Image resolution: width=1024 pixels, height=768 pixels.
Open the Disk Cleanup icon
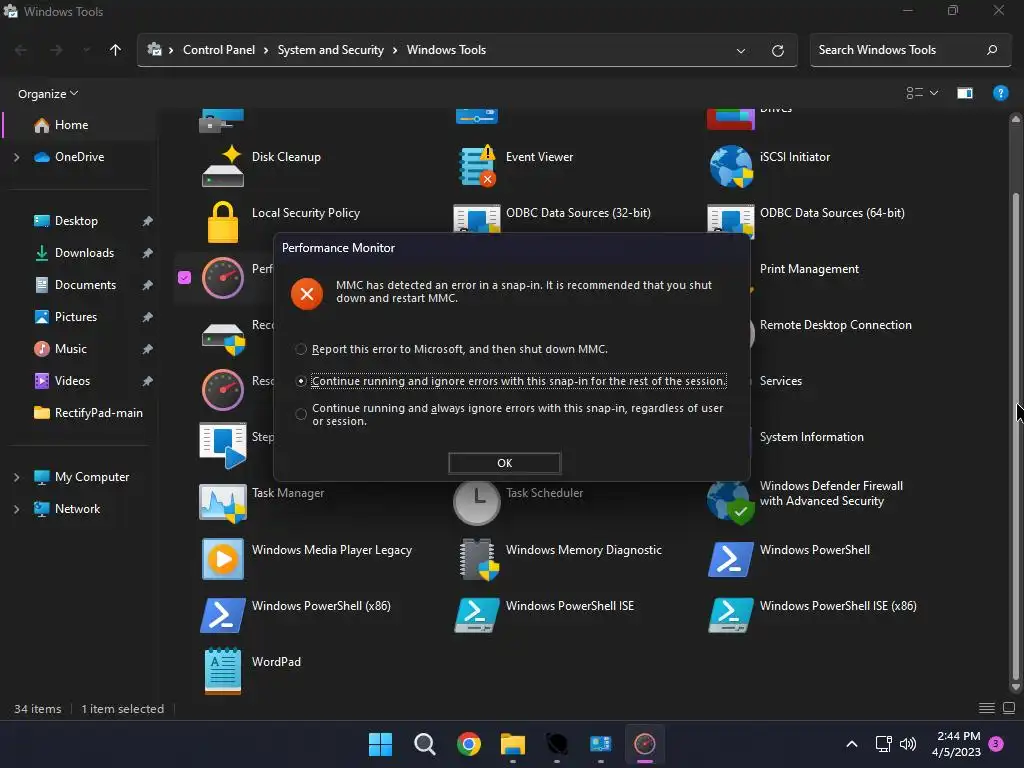223,166
